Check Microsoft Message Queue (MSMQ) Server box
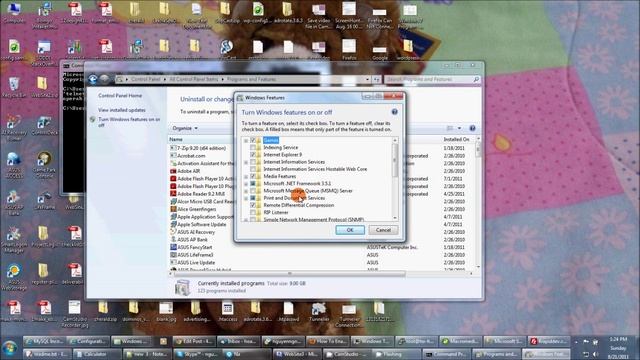 pyautogui.click(x=253, y=191)
